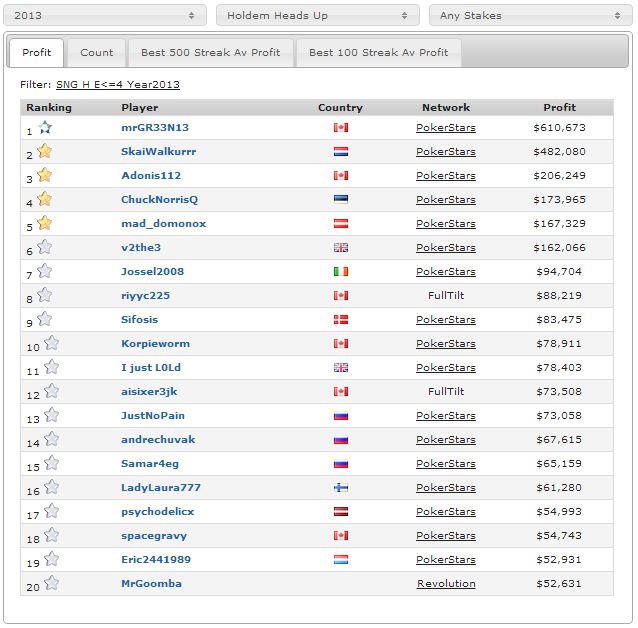Viewport: 638px width, 628px height.
Task: Toggle the star for JustNoPain
Action: click(x=52, y=415)
